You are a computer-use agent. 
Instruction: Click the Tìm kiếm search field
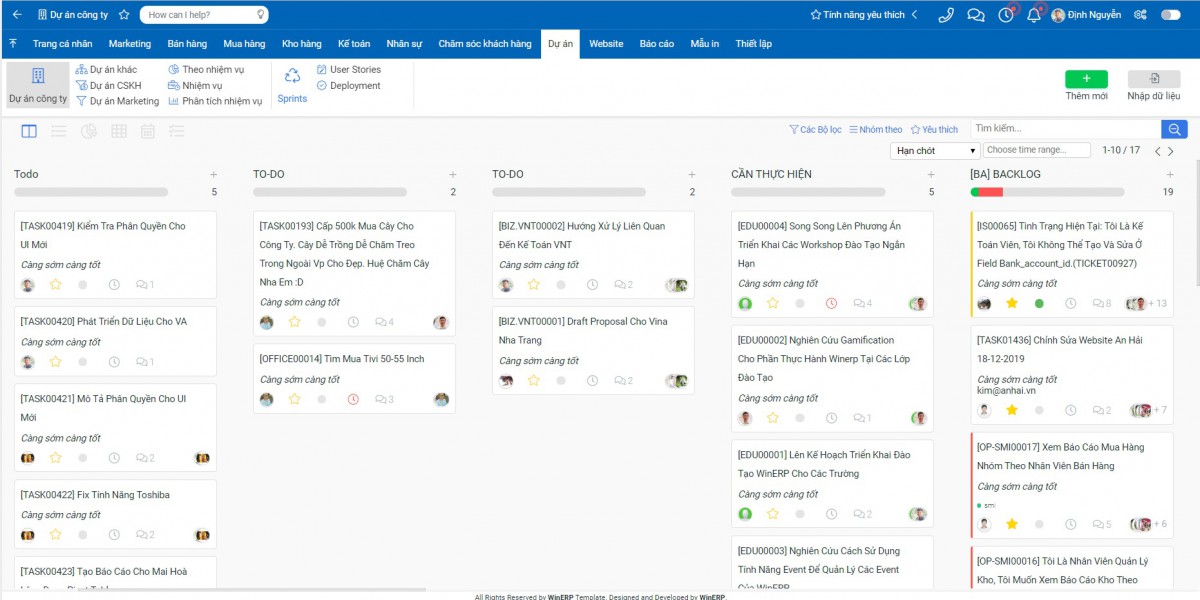coord(1065,129)
